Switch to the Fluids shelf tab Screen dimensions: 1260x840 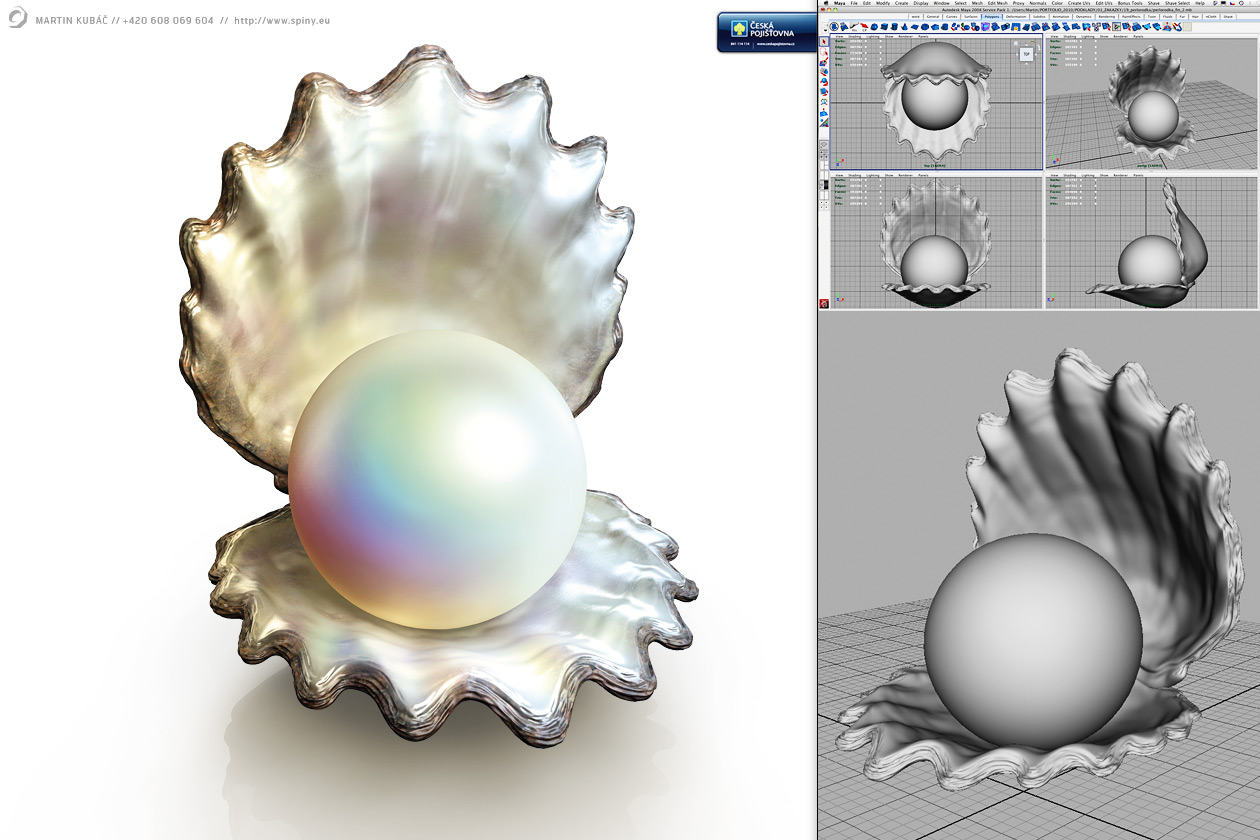[1168, 17]
